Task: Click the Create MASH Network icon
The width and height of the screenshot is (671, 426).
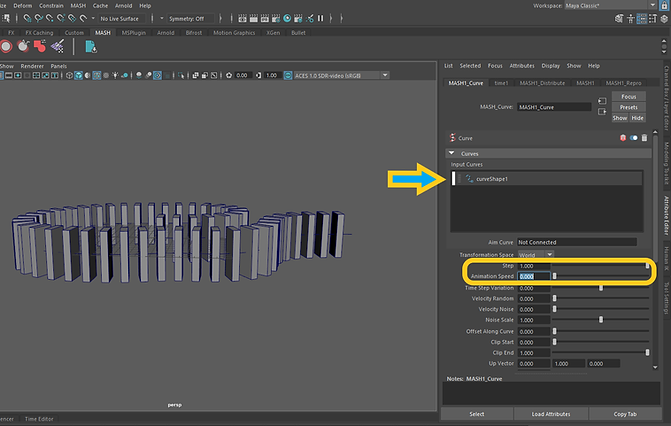Action: [x=6, y=47]
